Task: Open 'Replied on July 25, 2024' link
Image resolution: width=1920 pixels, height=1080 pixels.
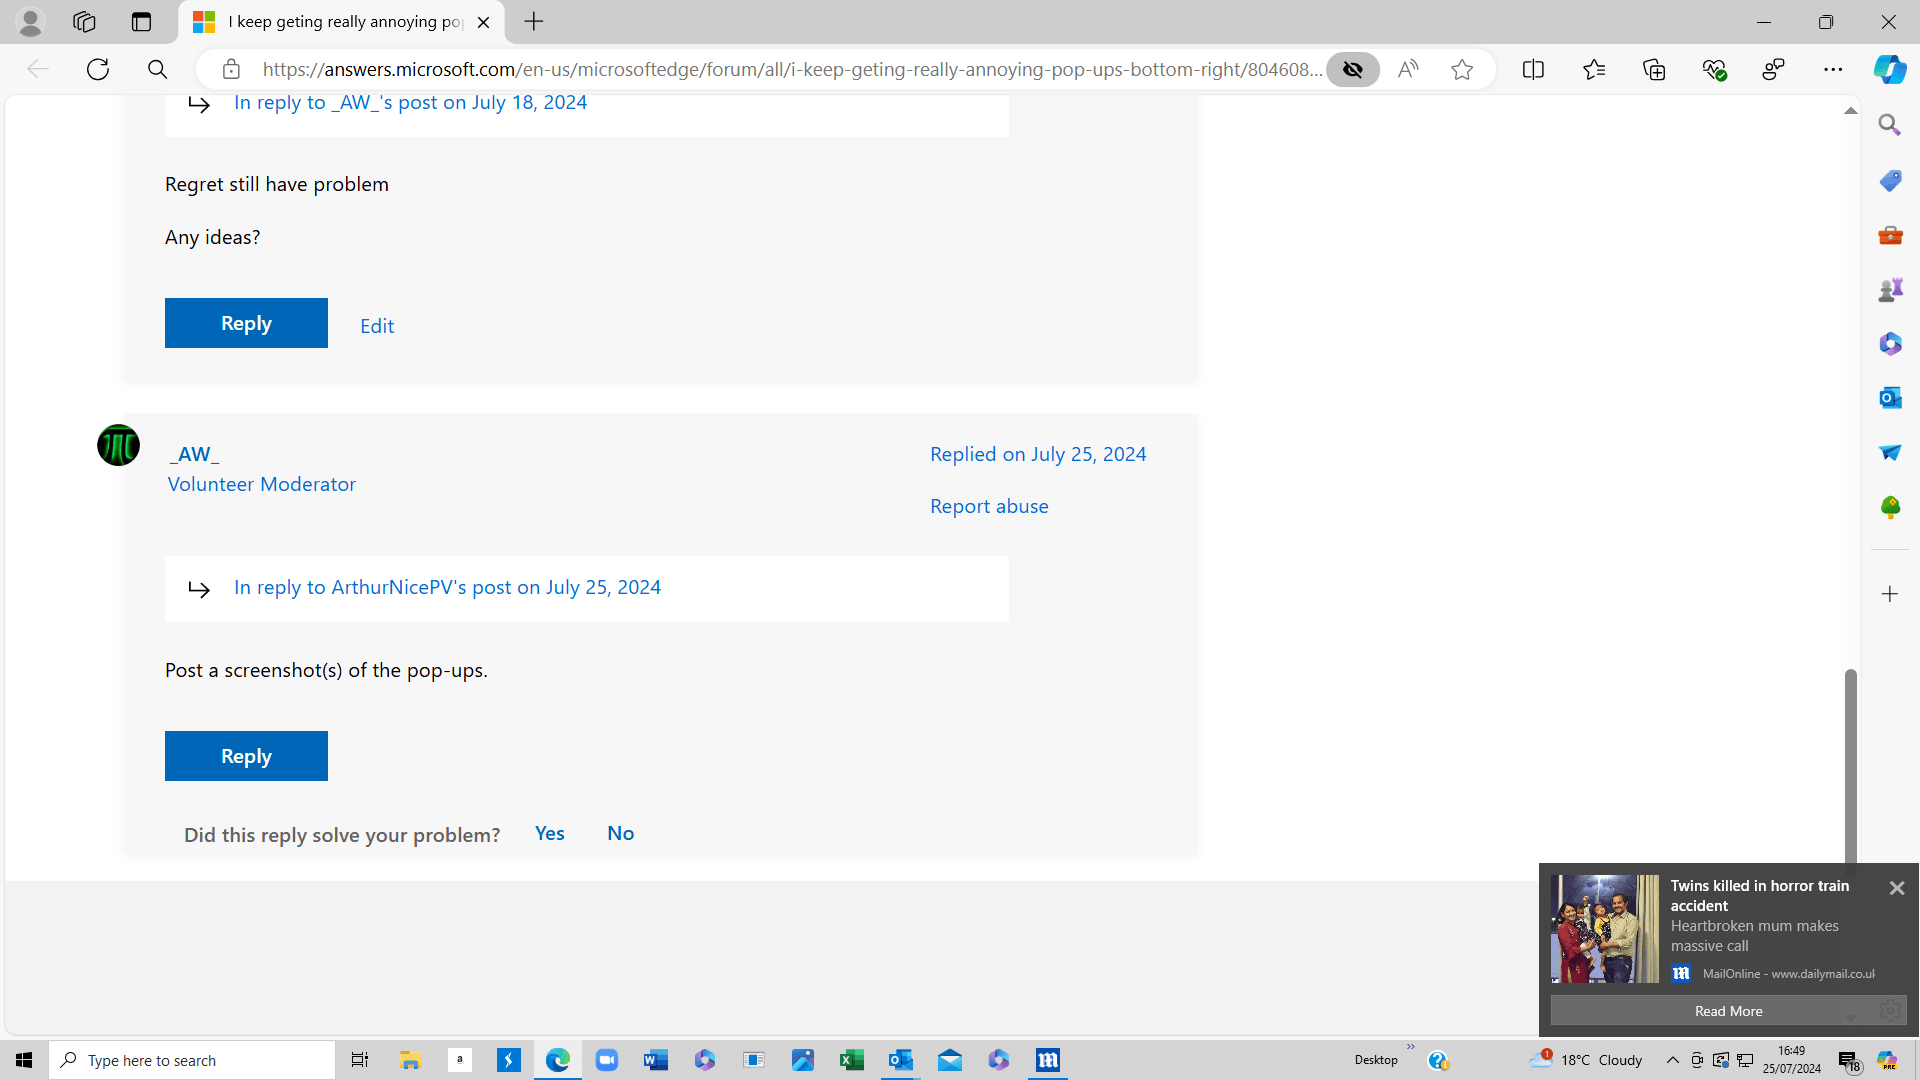Action: (1038, 454)
